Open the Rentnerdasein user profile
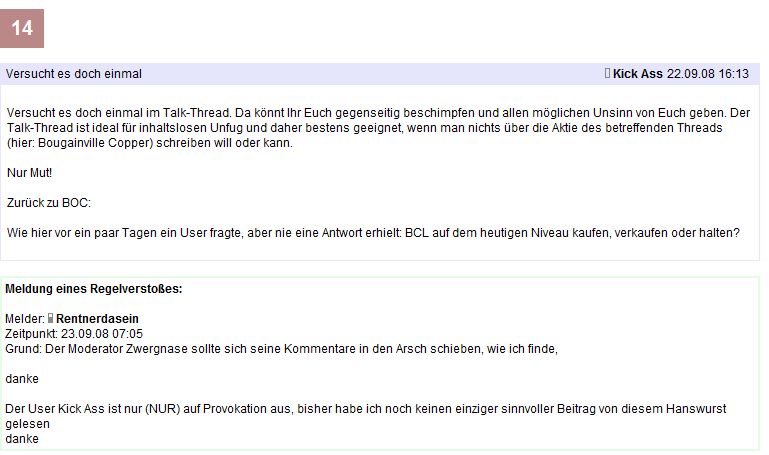Viewport: 769px width, 455px height. pos(97,319)
